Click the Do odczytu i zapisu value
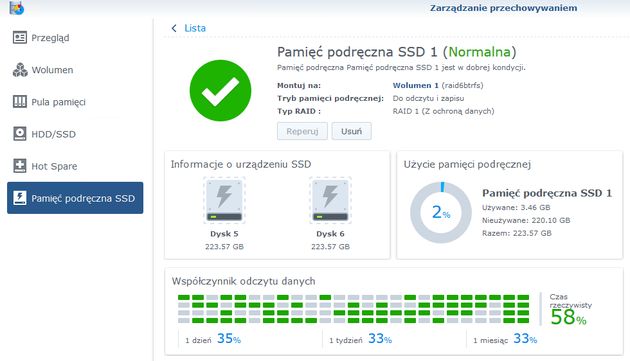The width and height of the screenshot is (630, 361). click(428, 98)
